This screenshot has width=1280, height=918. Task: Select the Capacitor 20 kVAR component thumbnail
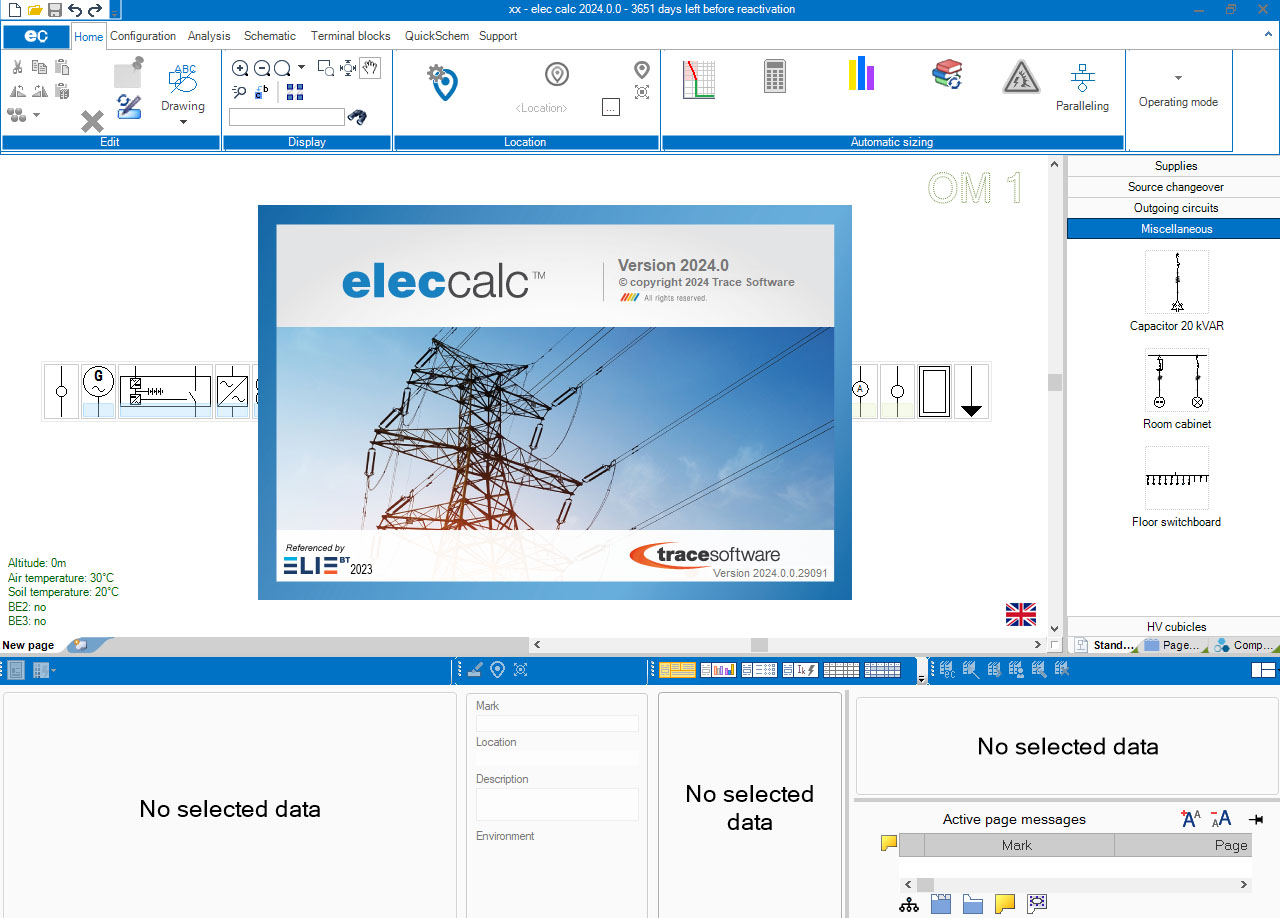(1176, 283)
